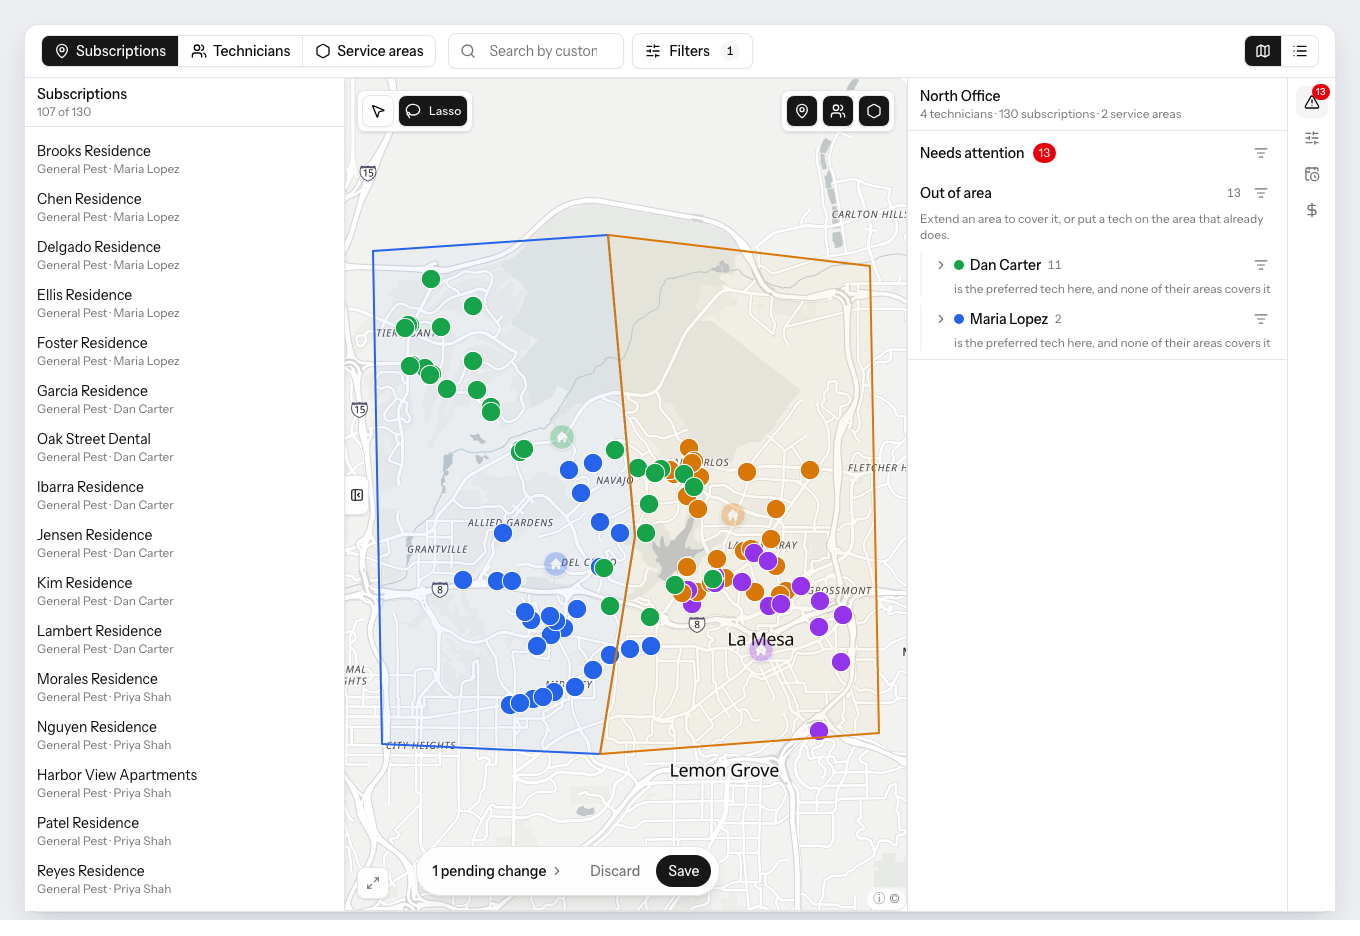Click the green technician home marker
The height and width of the screenshot is (936, 1360).
tap(562, 437)
